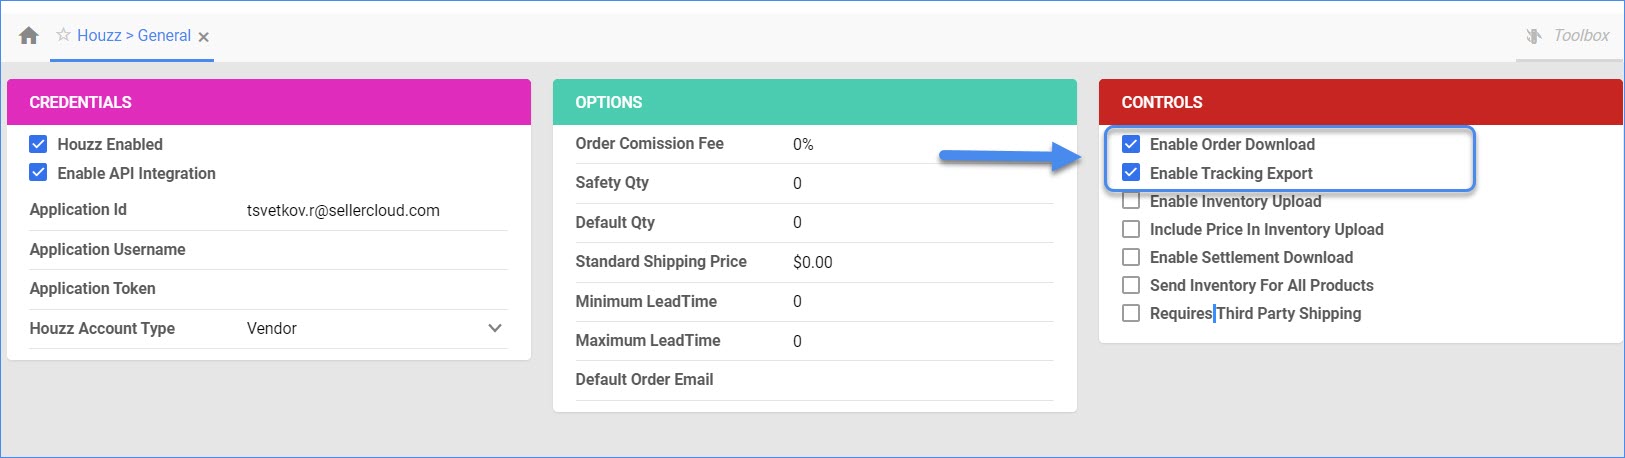
Task: Click the Minimum LeadTime label
Action: [646, 301]
